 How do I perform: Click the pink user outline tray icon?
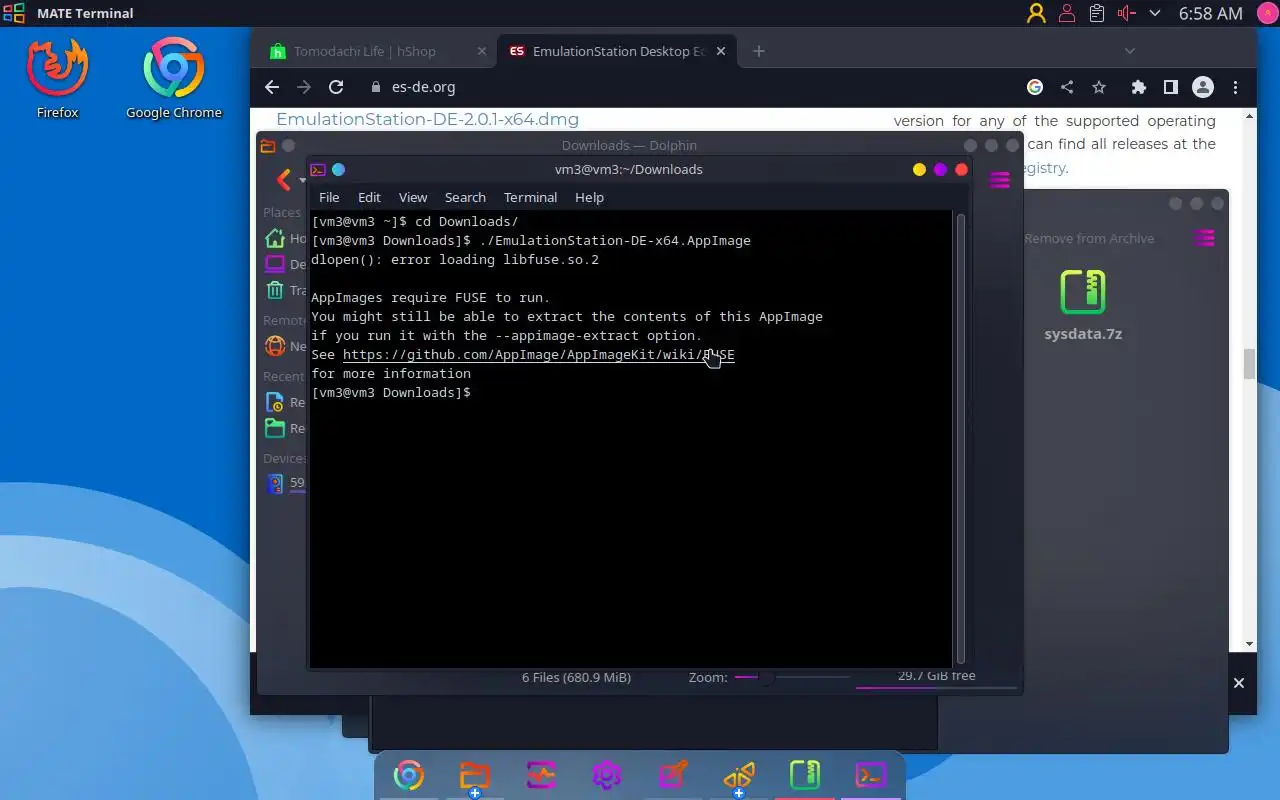click(x=1067, y=13)
